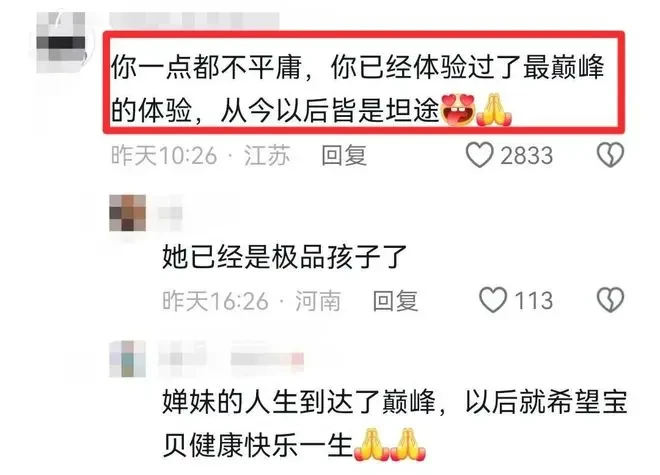Open the top commenter's blurred avatar

point(61,43)
